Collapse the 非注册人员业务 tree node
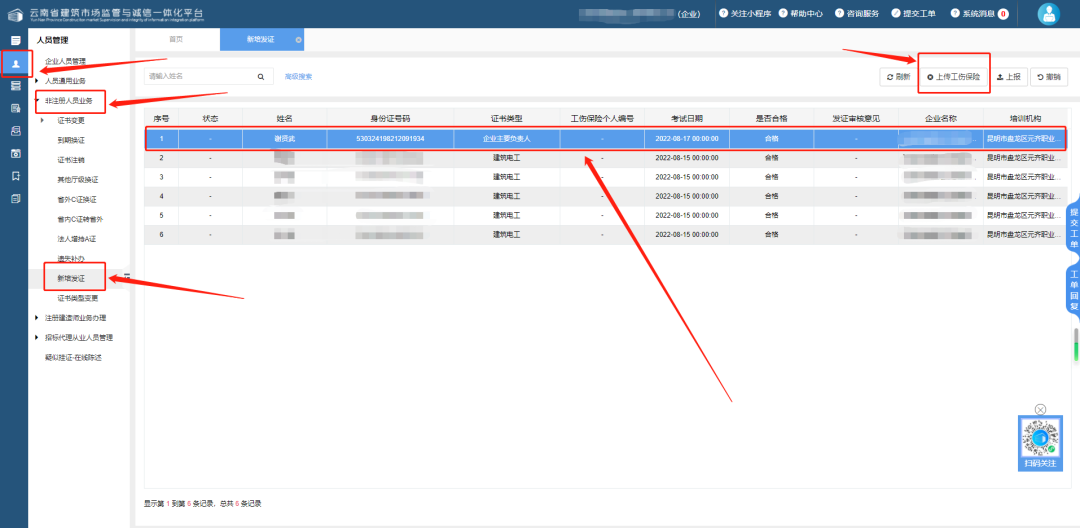 tap(37, 100)
